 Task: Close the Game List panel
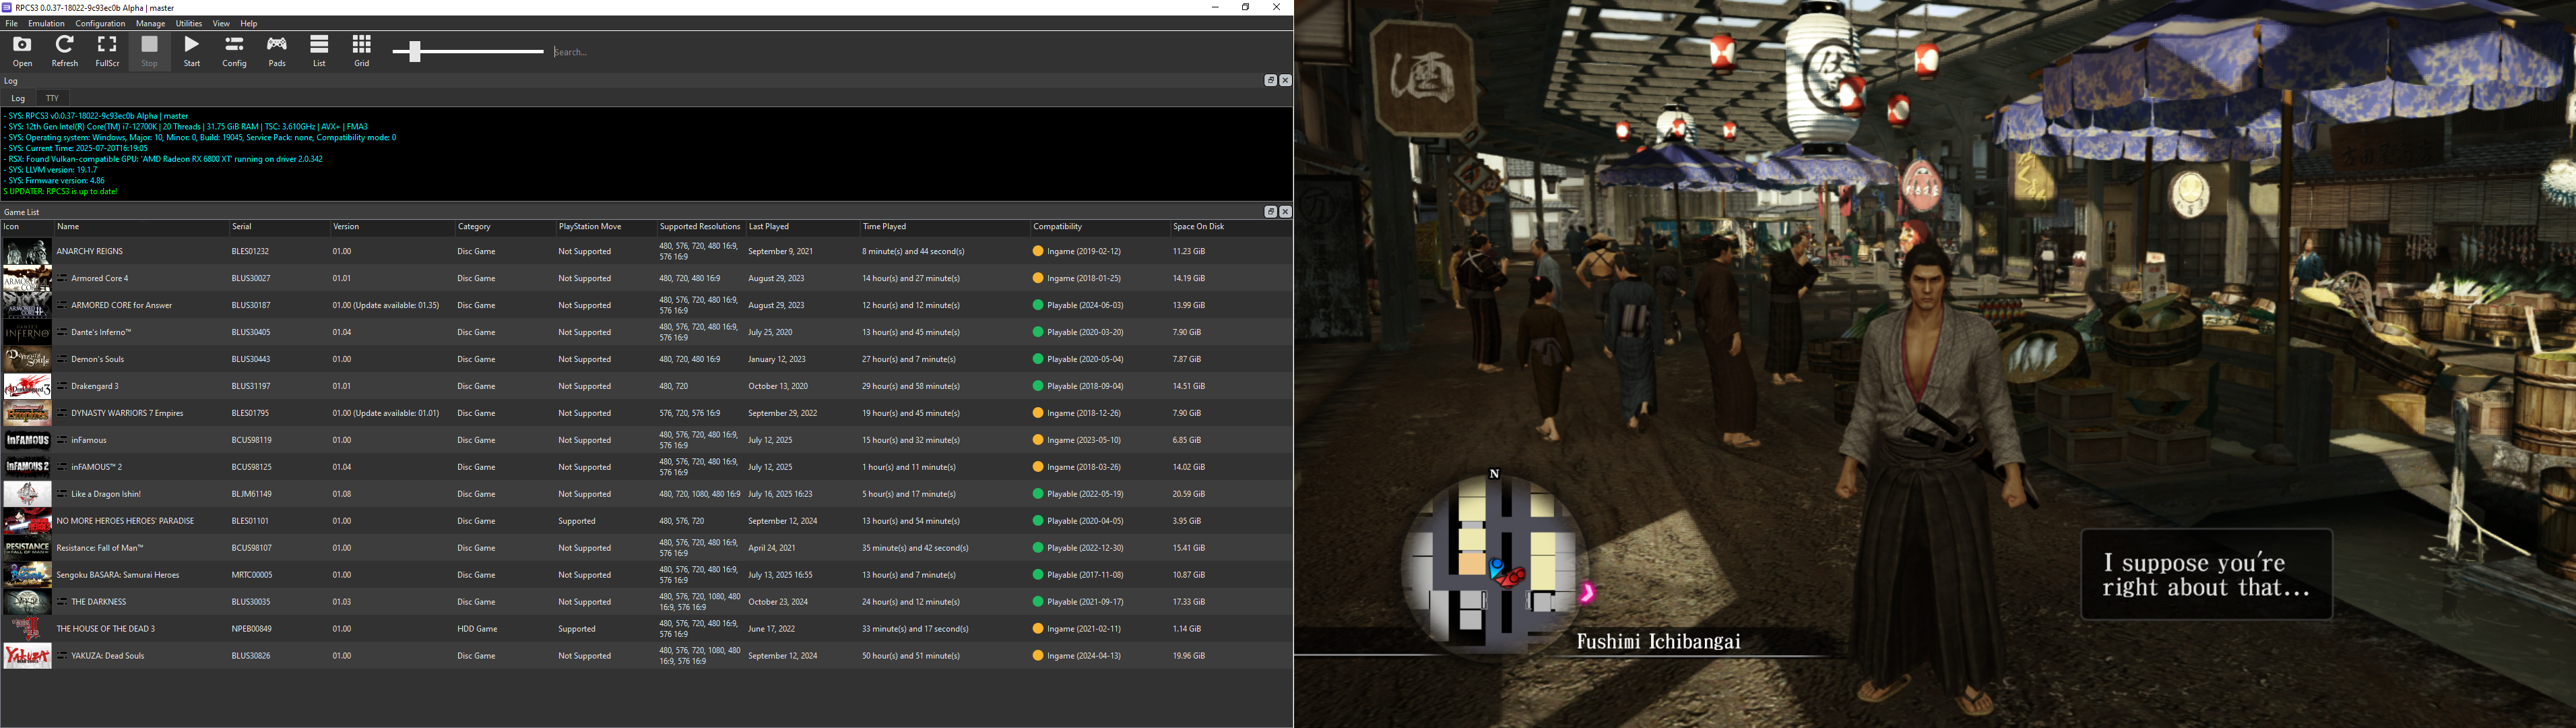tap(1285, 212)
